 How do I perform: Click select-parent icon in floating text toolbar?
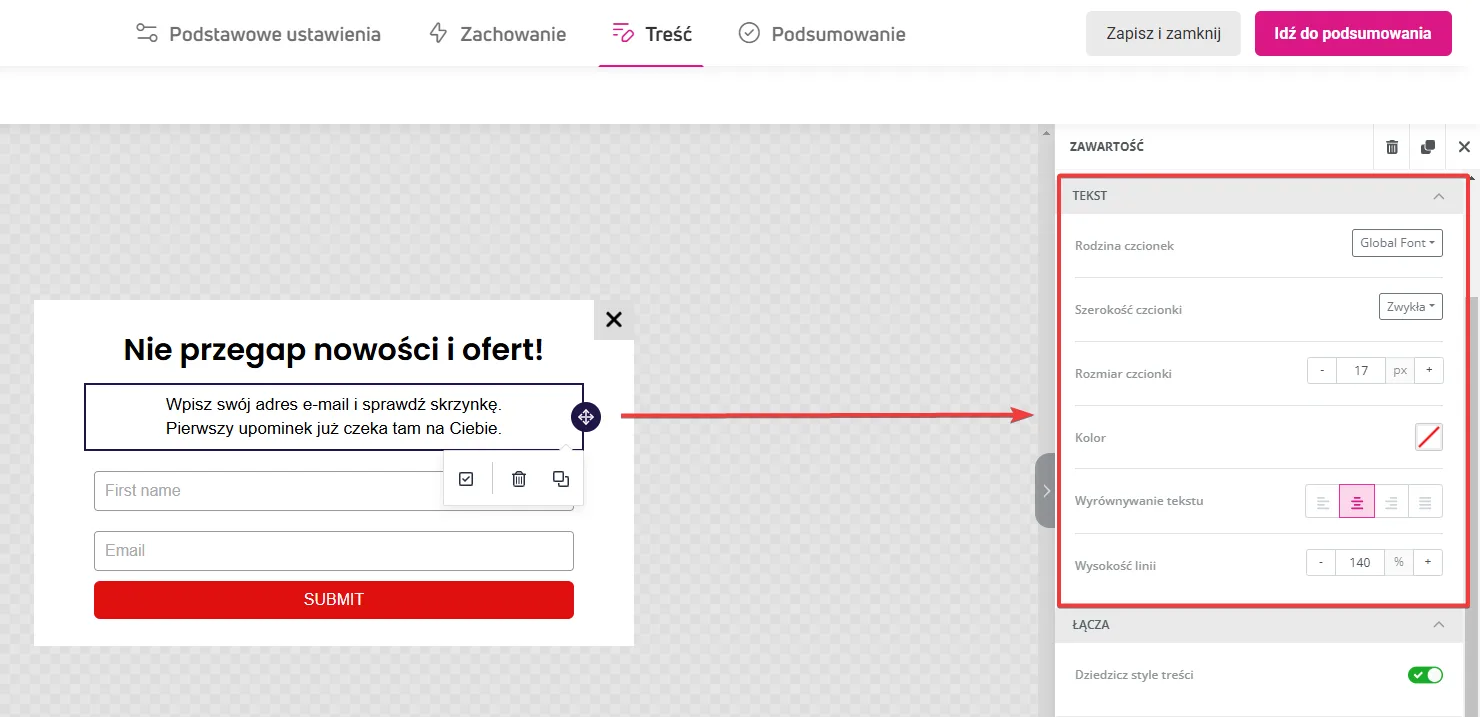pos(466,479)
